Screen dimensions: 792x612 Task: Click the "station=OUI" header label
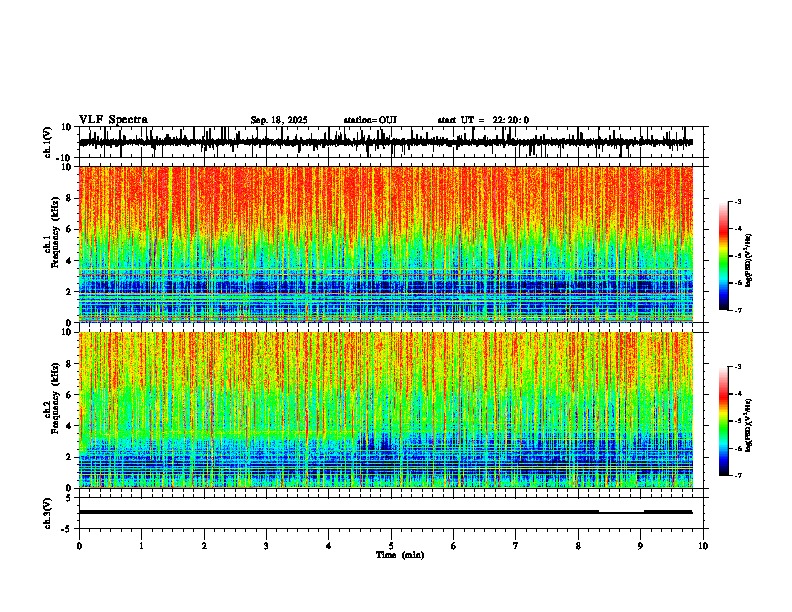pyautogui.click(x=370, y=120)
